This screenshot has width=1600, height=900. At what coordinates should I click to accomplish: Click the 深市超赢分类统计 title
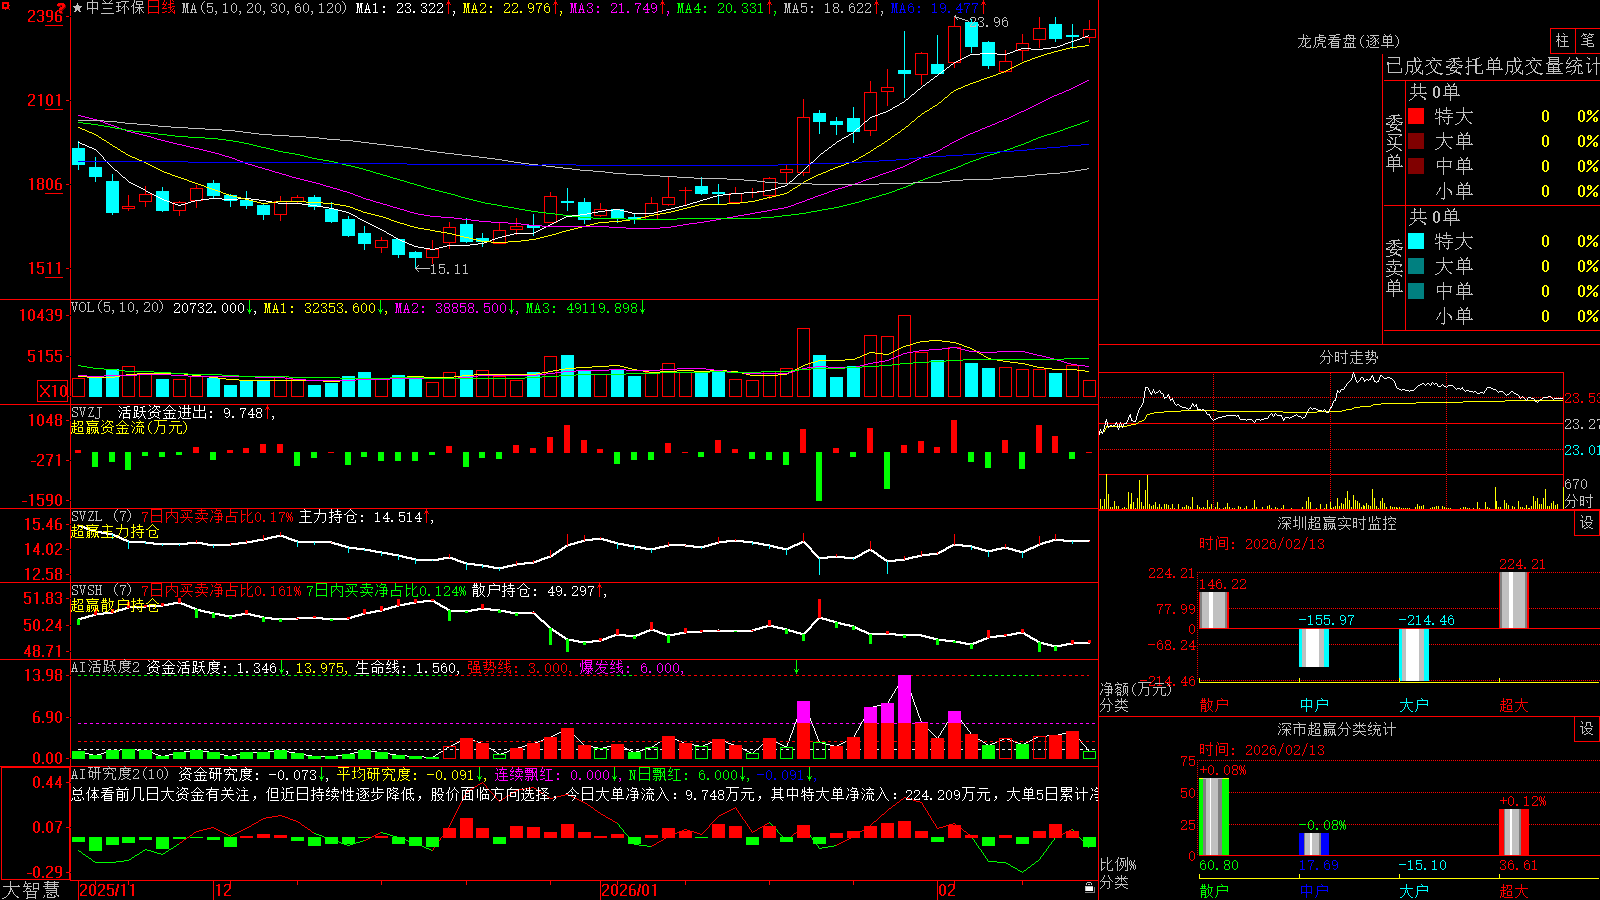tap(1337, 729)
